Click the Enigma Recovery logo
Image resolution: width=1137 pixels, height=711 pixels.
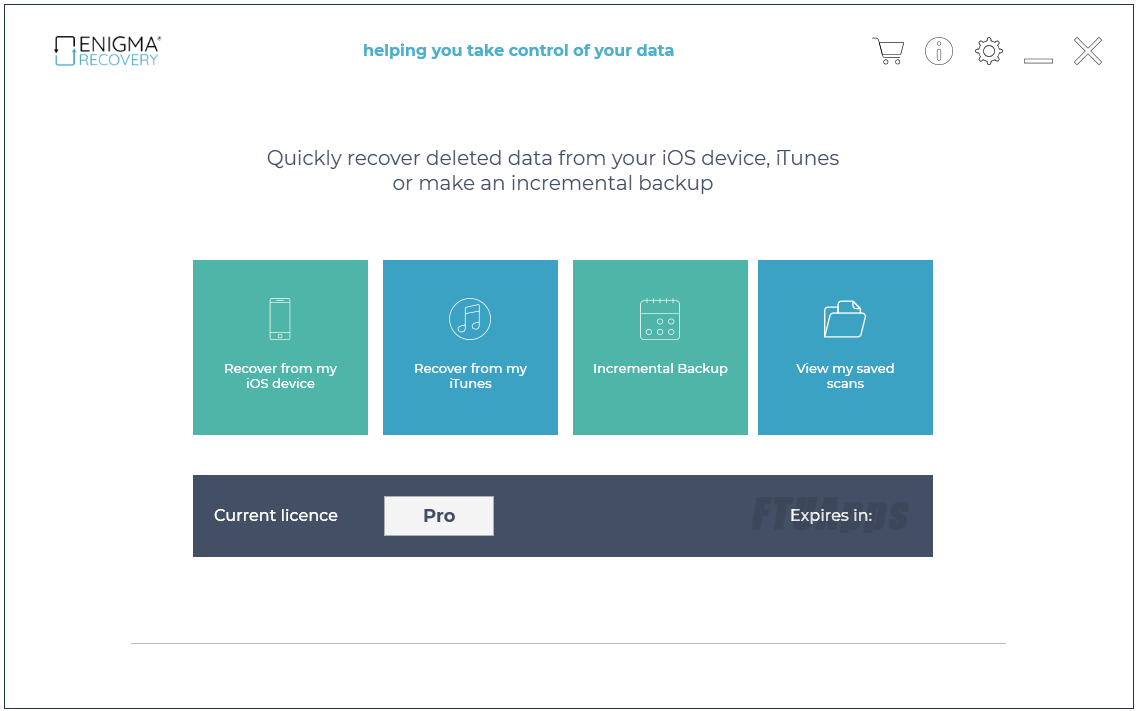tap(107, 51)
